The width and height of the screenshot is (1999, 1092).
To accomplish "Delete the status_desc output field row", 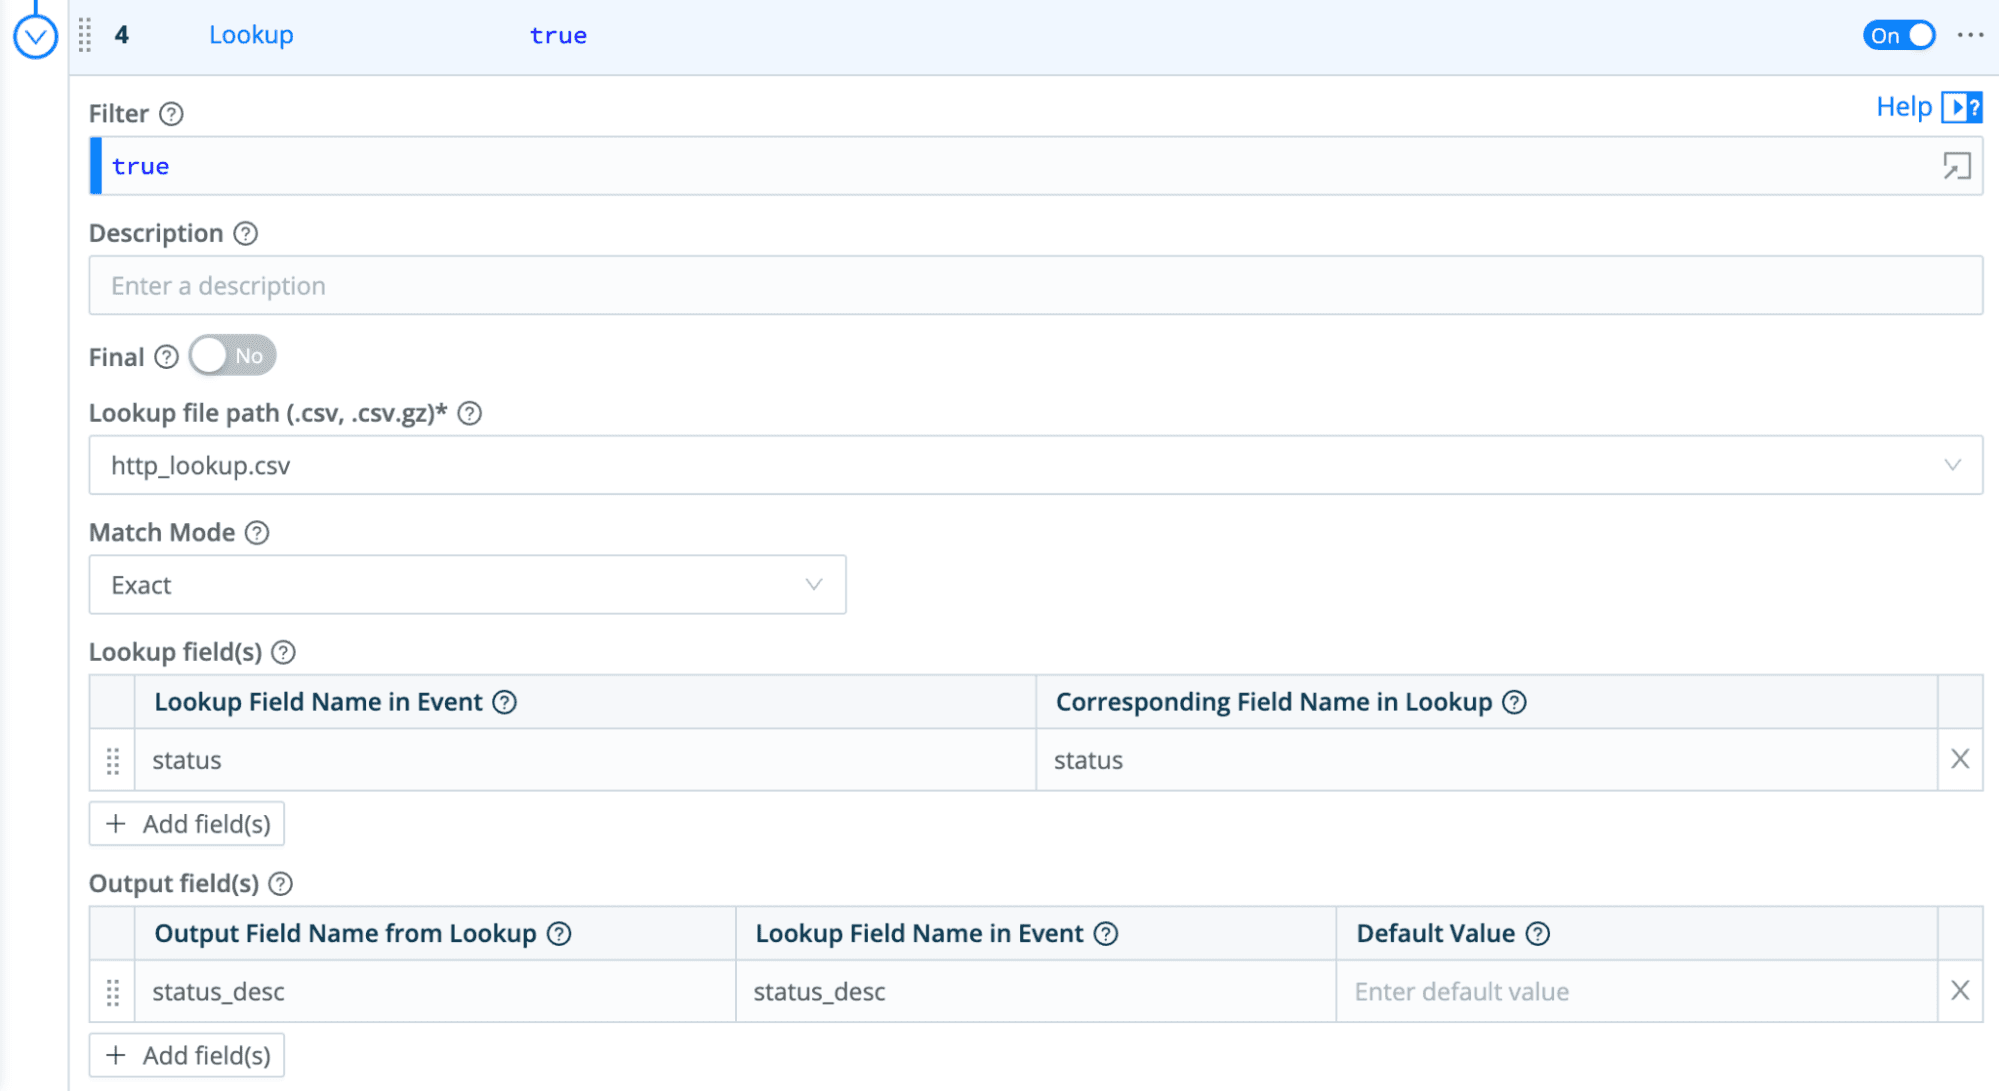I will [1959, 991].
